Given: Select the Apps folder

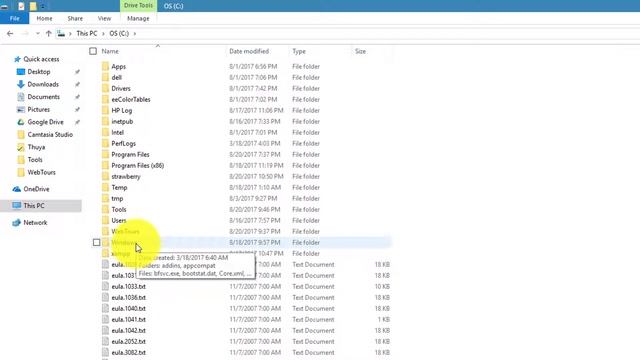Looking at the screenshot, I should pyautogui.click(x=118, y=67).
